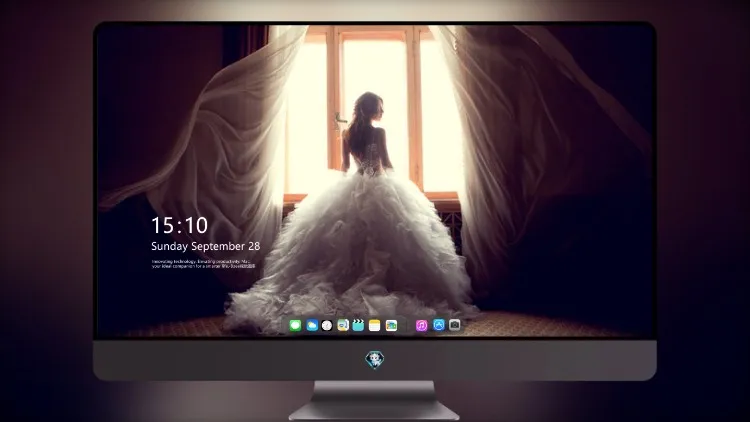Screen dimensions: 750x422
Task: Open the Weather app in the dock
Action: point(312,325)
